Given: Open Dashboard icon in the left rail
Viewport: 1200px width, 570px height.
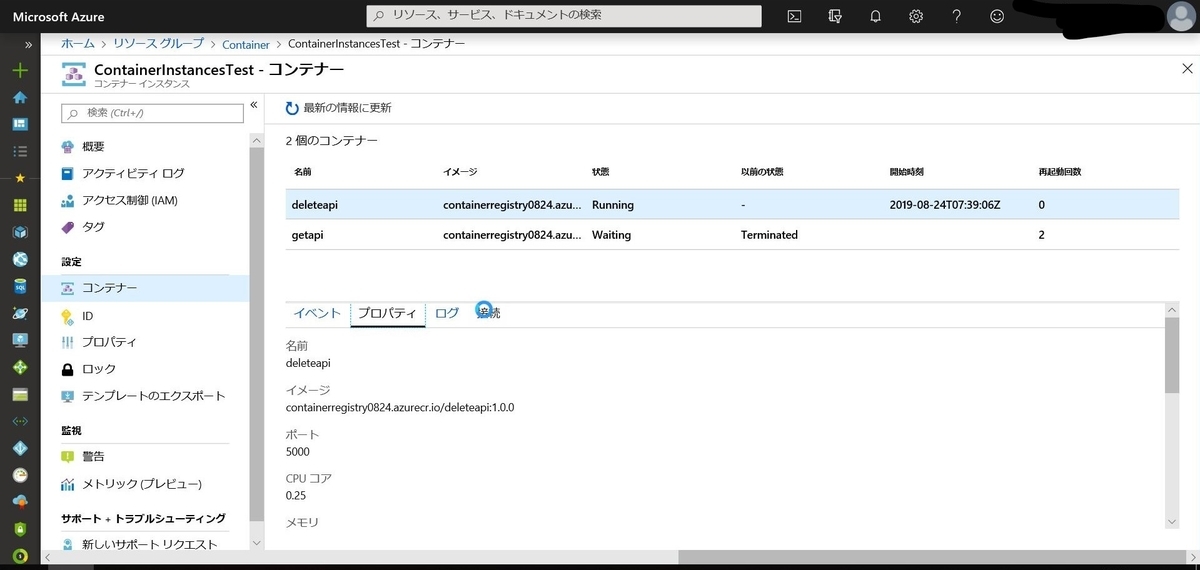Looking at the screenshot, I should 19,125.
